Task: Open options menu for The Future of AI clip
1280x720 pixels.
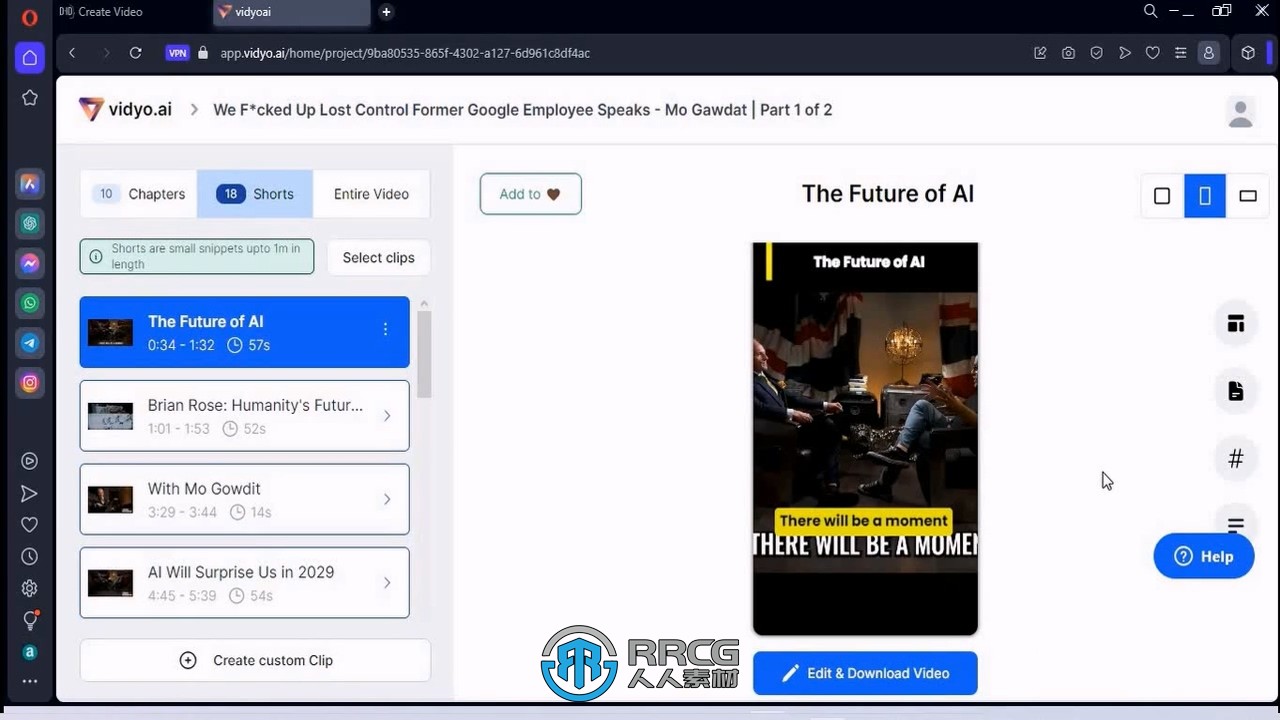Action: pos(385,329)
